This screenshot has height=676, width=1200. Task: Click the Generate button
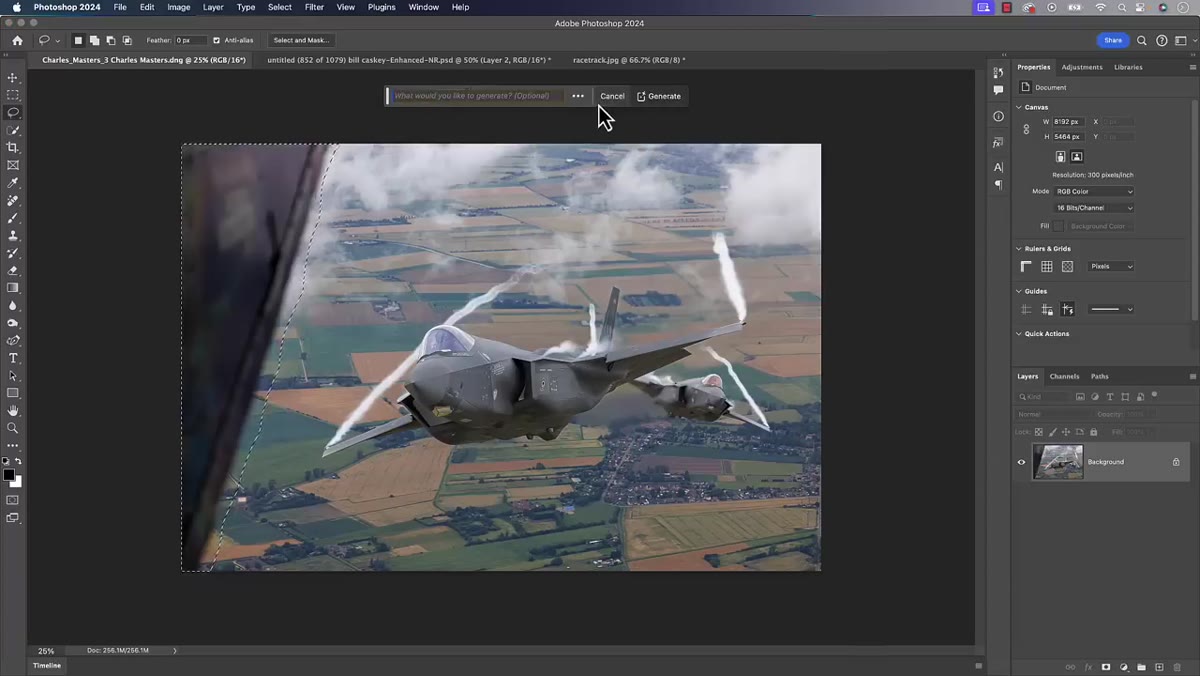[658, 96]
